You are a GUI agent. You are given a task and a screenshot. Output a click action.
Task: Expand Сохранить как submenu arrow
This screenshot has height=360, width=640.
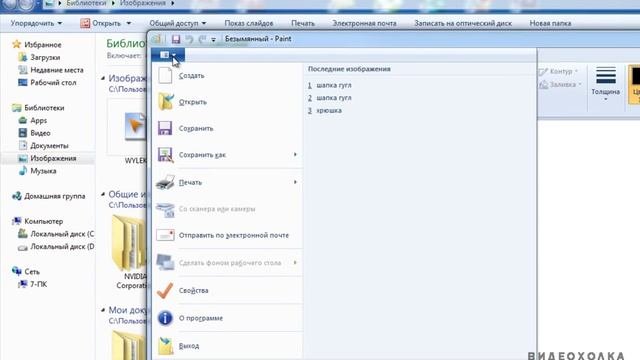coord(295,155)
